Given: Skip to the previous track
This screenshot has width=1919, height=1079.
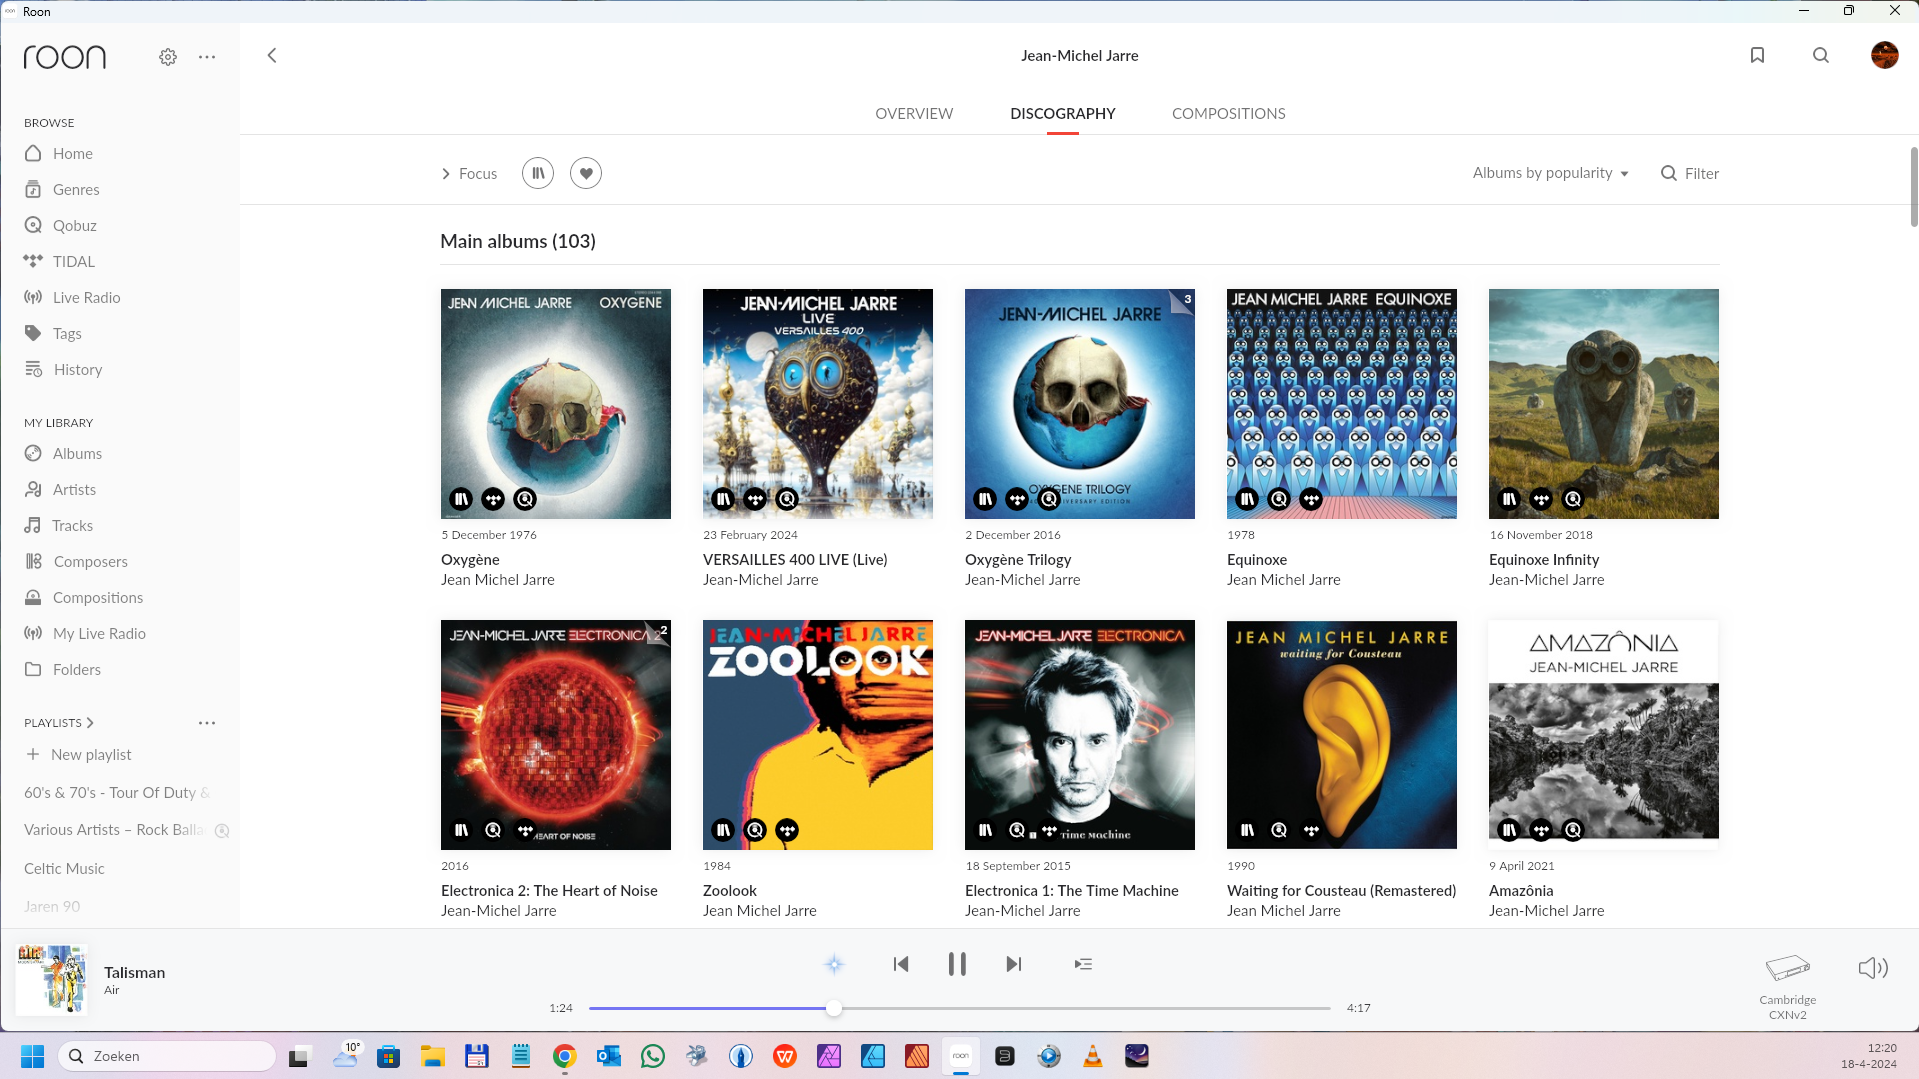Looking at the screenshot, I should point(900,964).
